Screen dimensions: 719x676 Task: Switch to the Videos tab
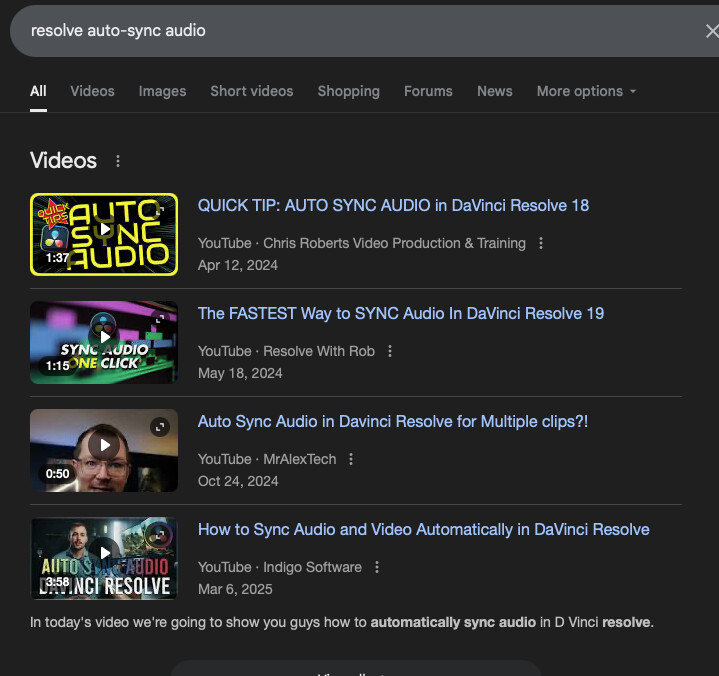(92, 91)
